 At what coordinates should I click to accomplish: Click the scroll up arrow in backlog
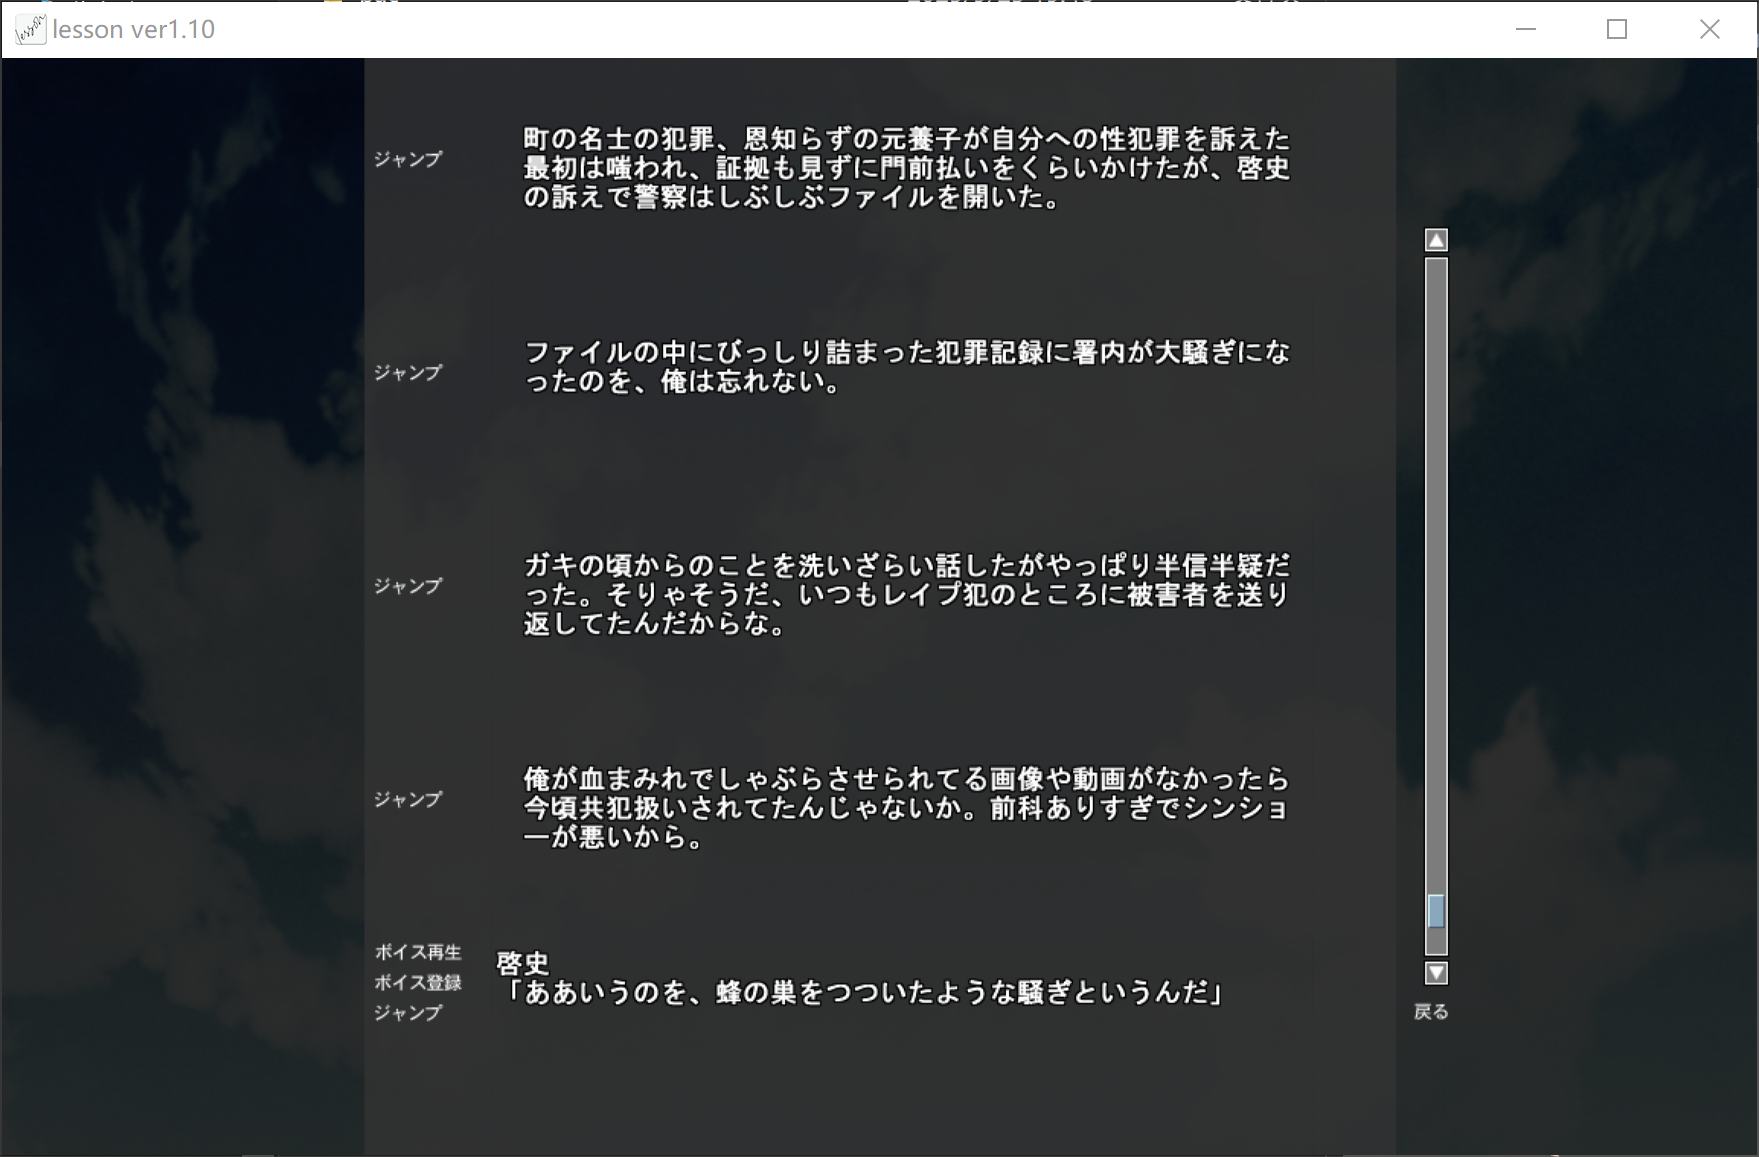click(1436, 240)
